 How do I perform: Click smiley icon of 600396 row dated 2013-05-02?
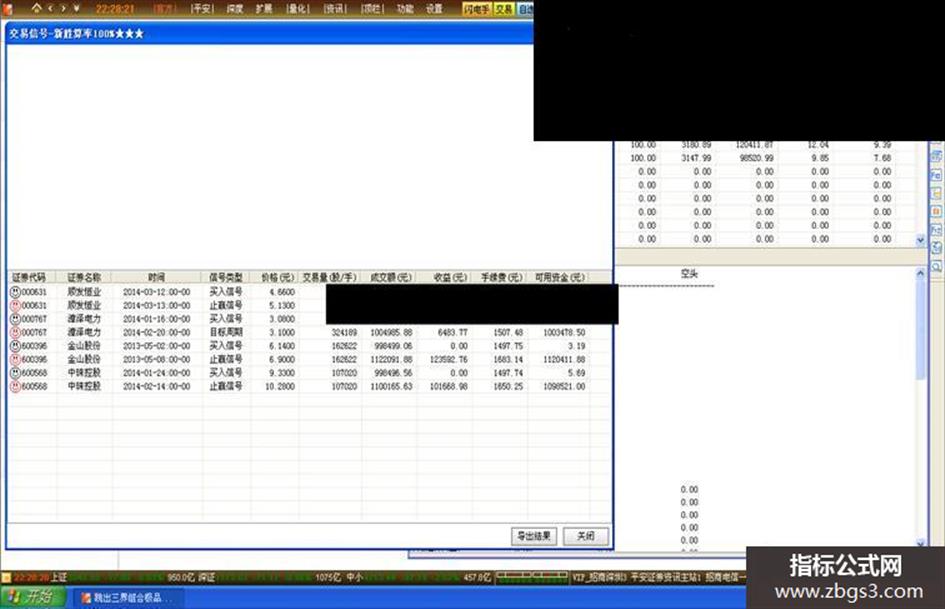15,346
